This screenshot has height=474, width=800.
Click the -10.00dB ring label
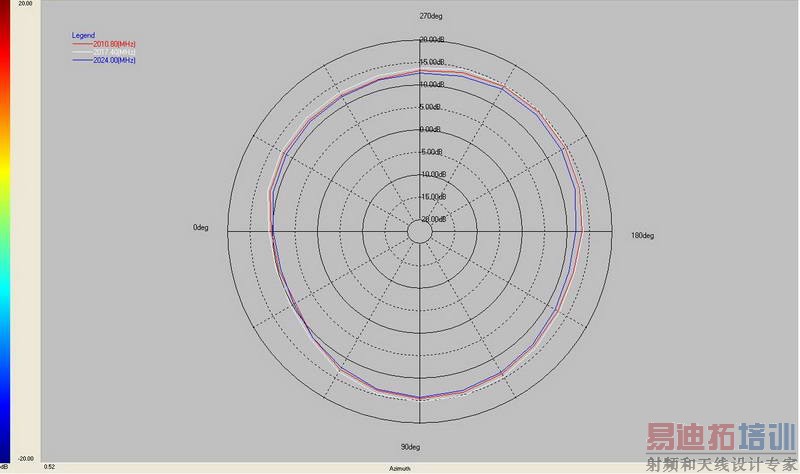pos(433,174)
